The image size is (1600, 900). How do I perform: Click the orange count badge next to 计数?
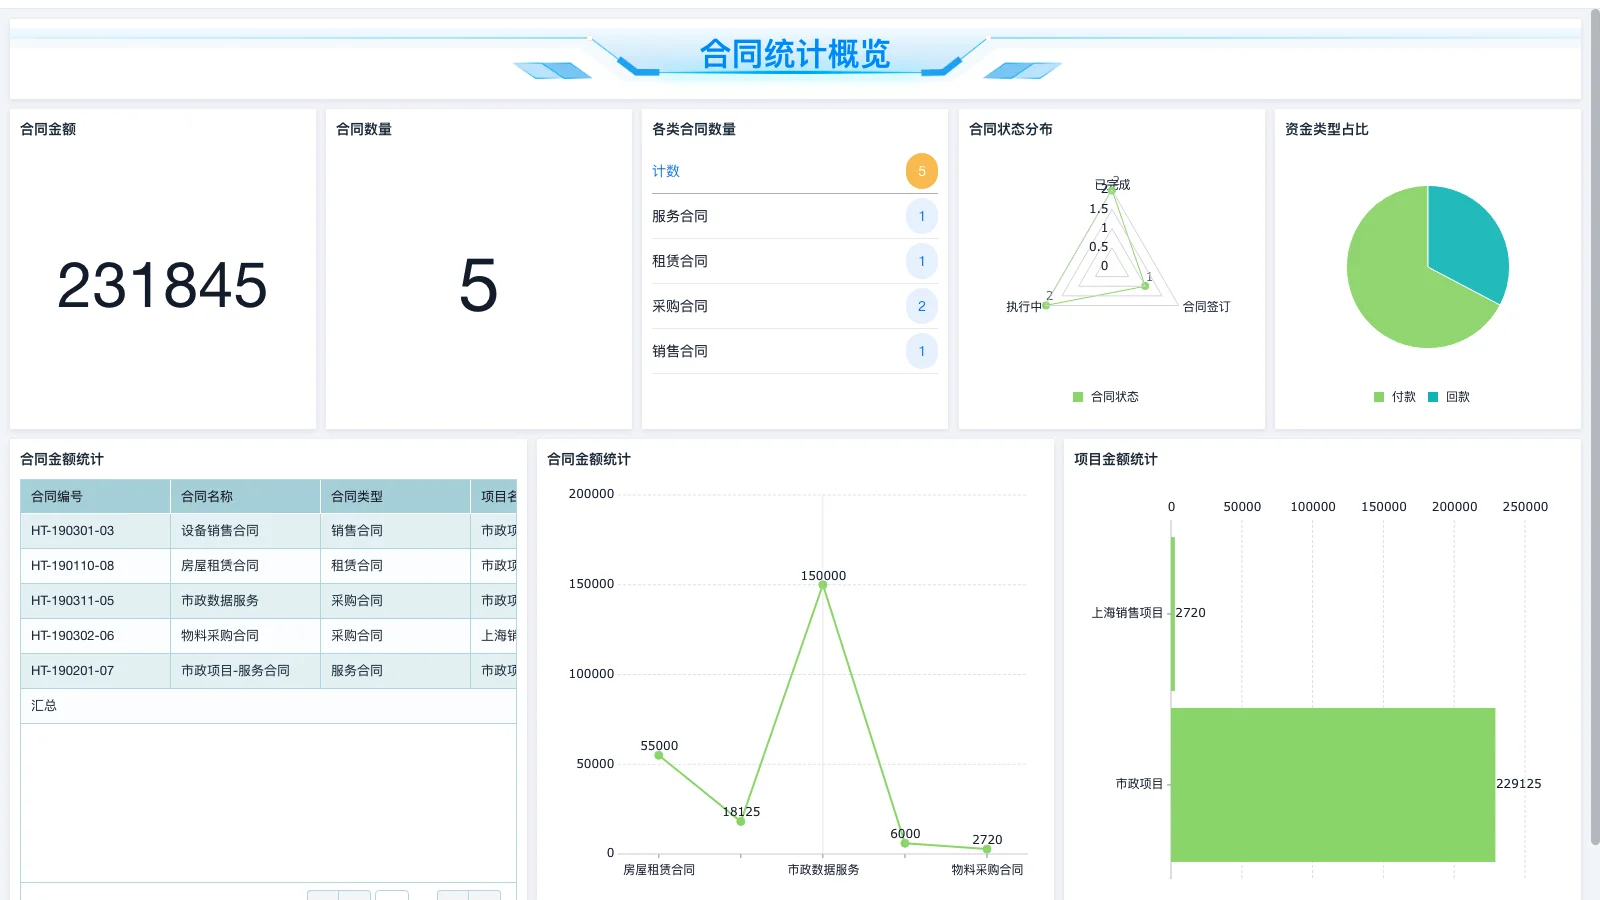click(x=921, y=171)
